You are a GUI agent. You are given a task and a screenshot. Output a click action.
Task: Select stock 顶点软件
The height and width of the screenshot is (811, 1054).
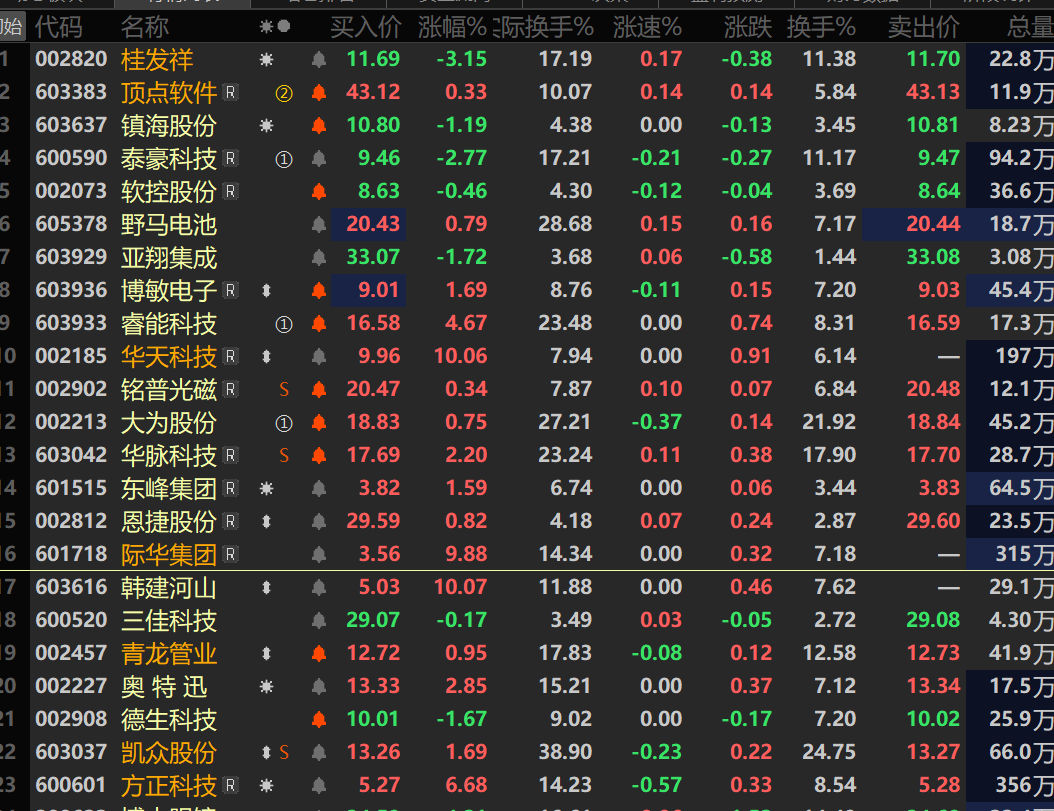(x=169, y=93)
